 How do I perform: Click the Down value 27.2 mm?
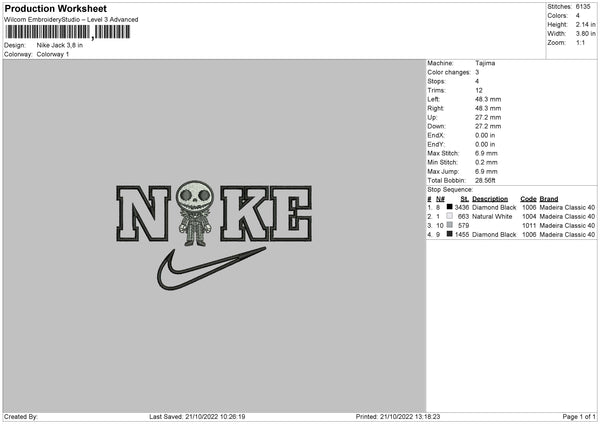point(488,126)
